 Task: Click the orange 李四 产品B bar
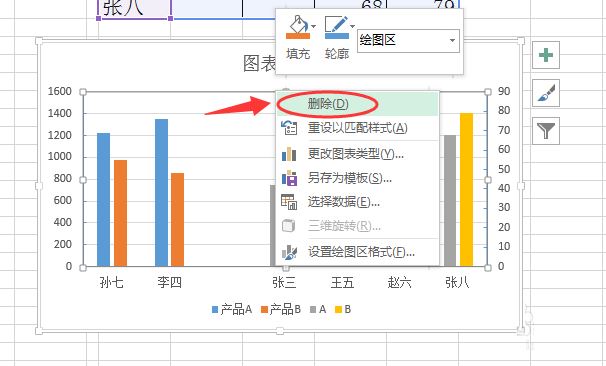point(177,220)
